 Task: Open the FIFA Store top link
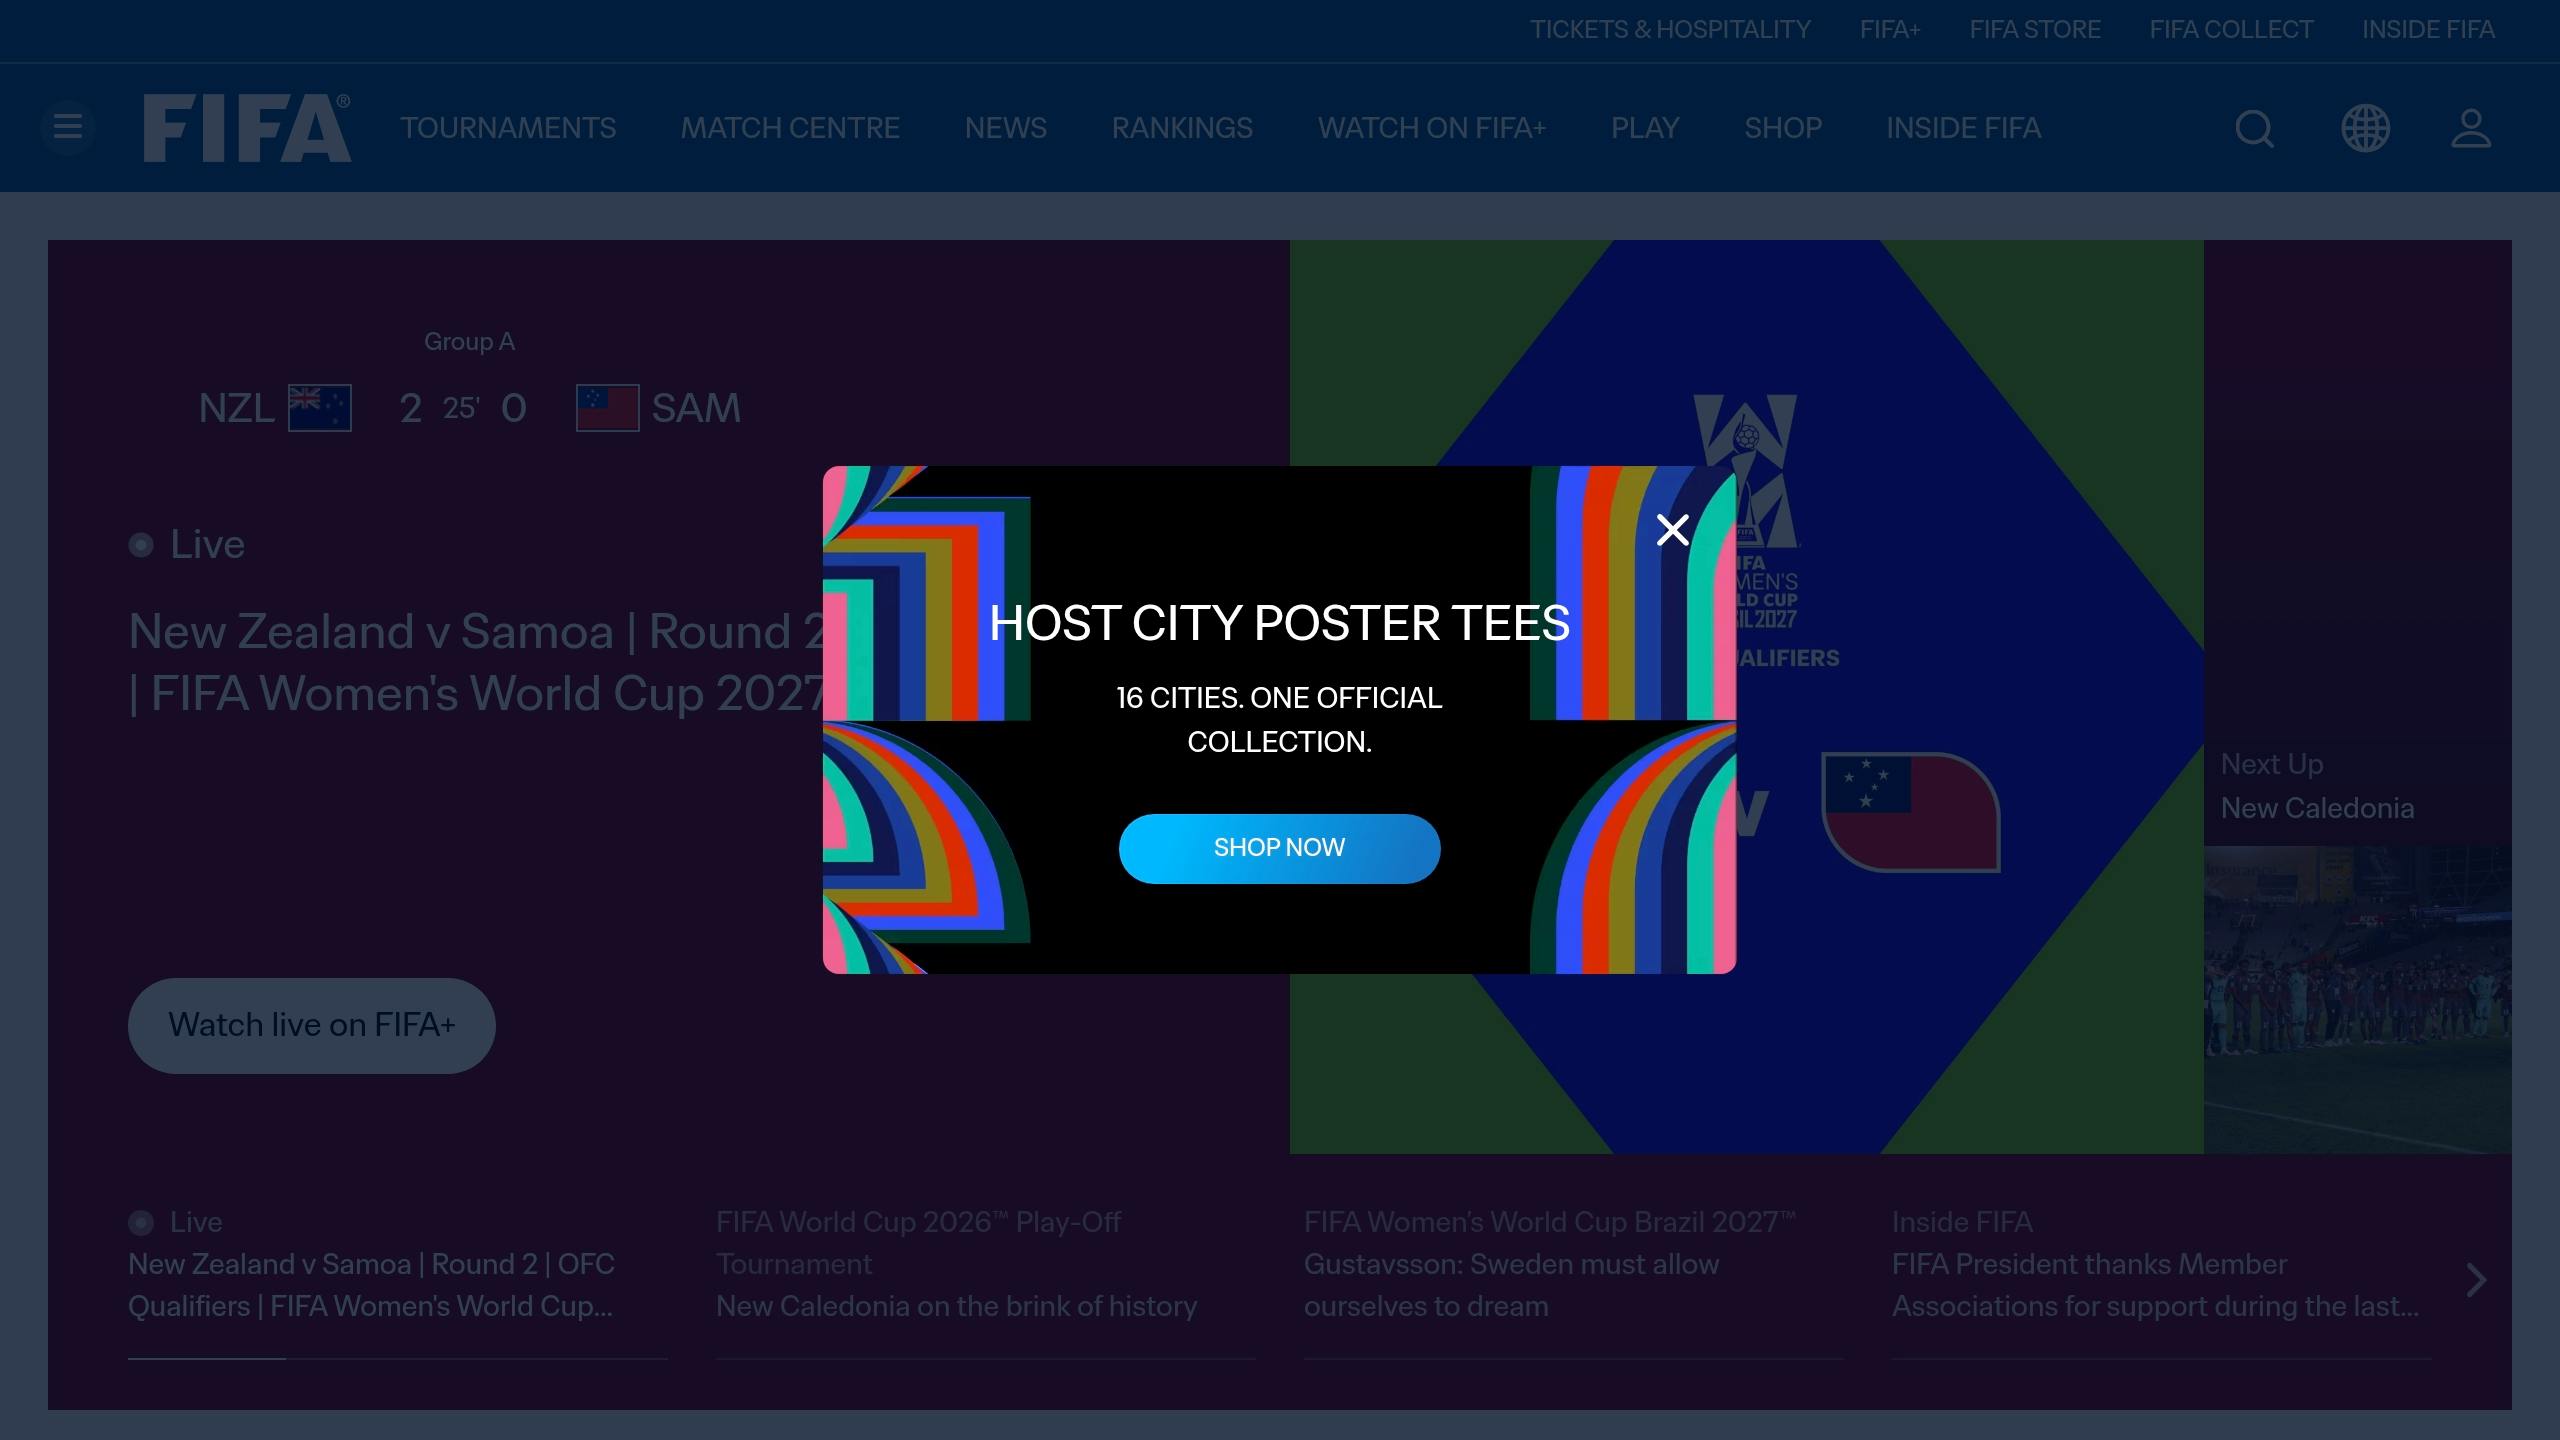[x=2035, y=30]
